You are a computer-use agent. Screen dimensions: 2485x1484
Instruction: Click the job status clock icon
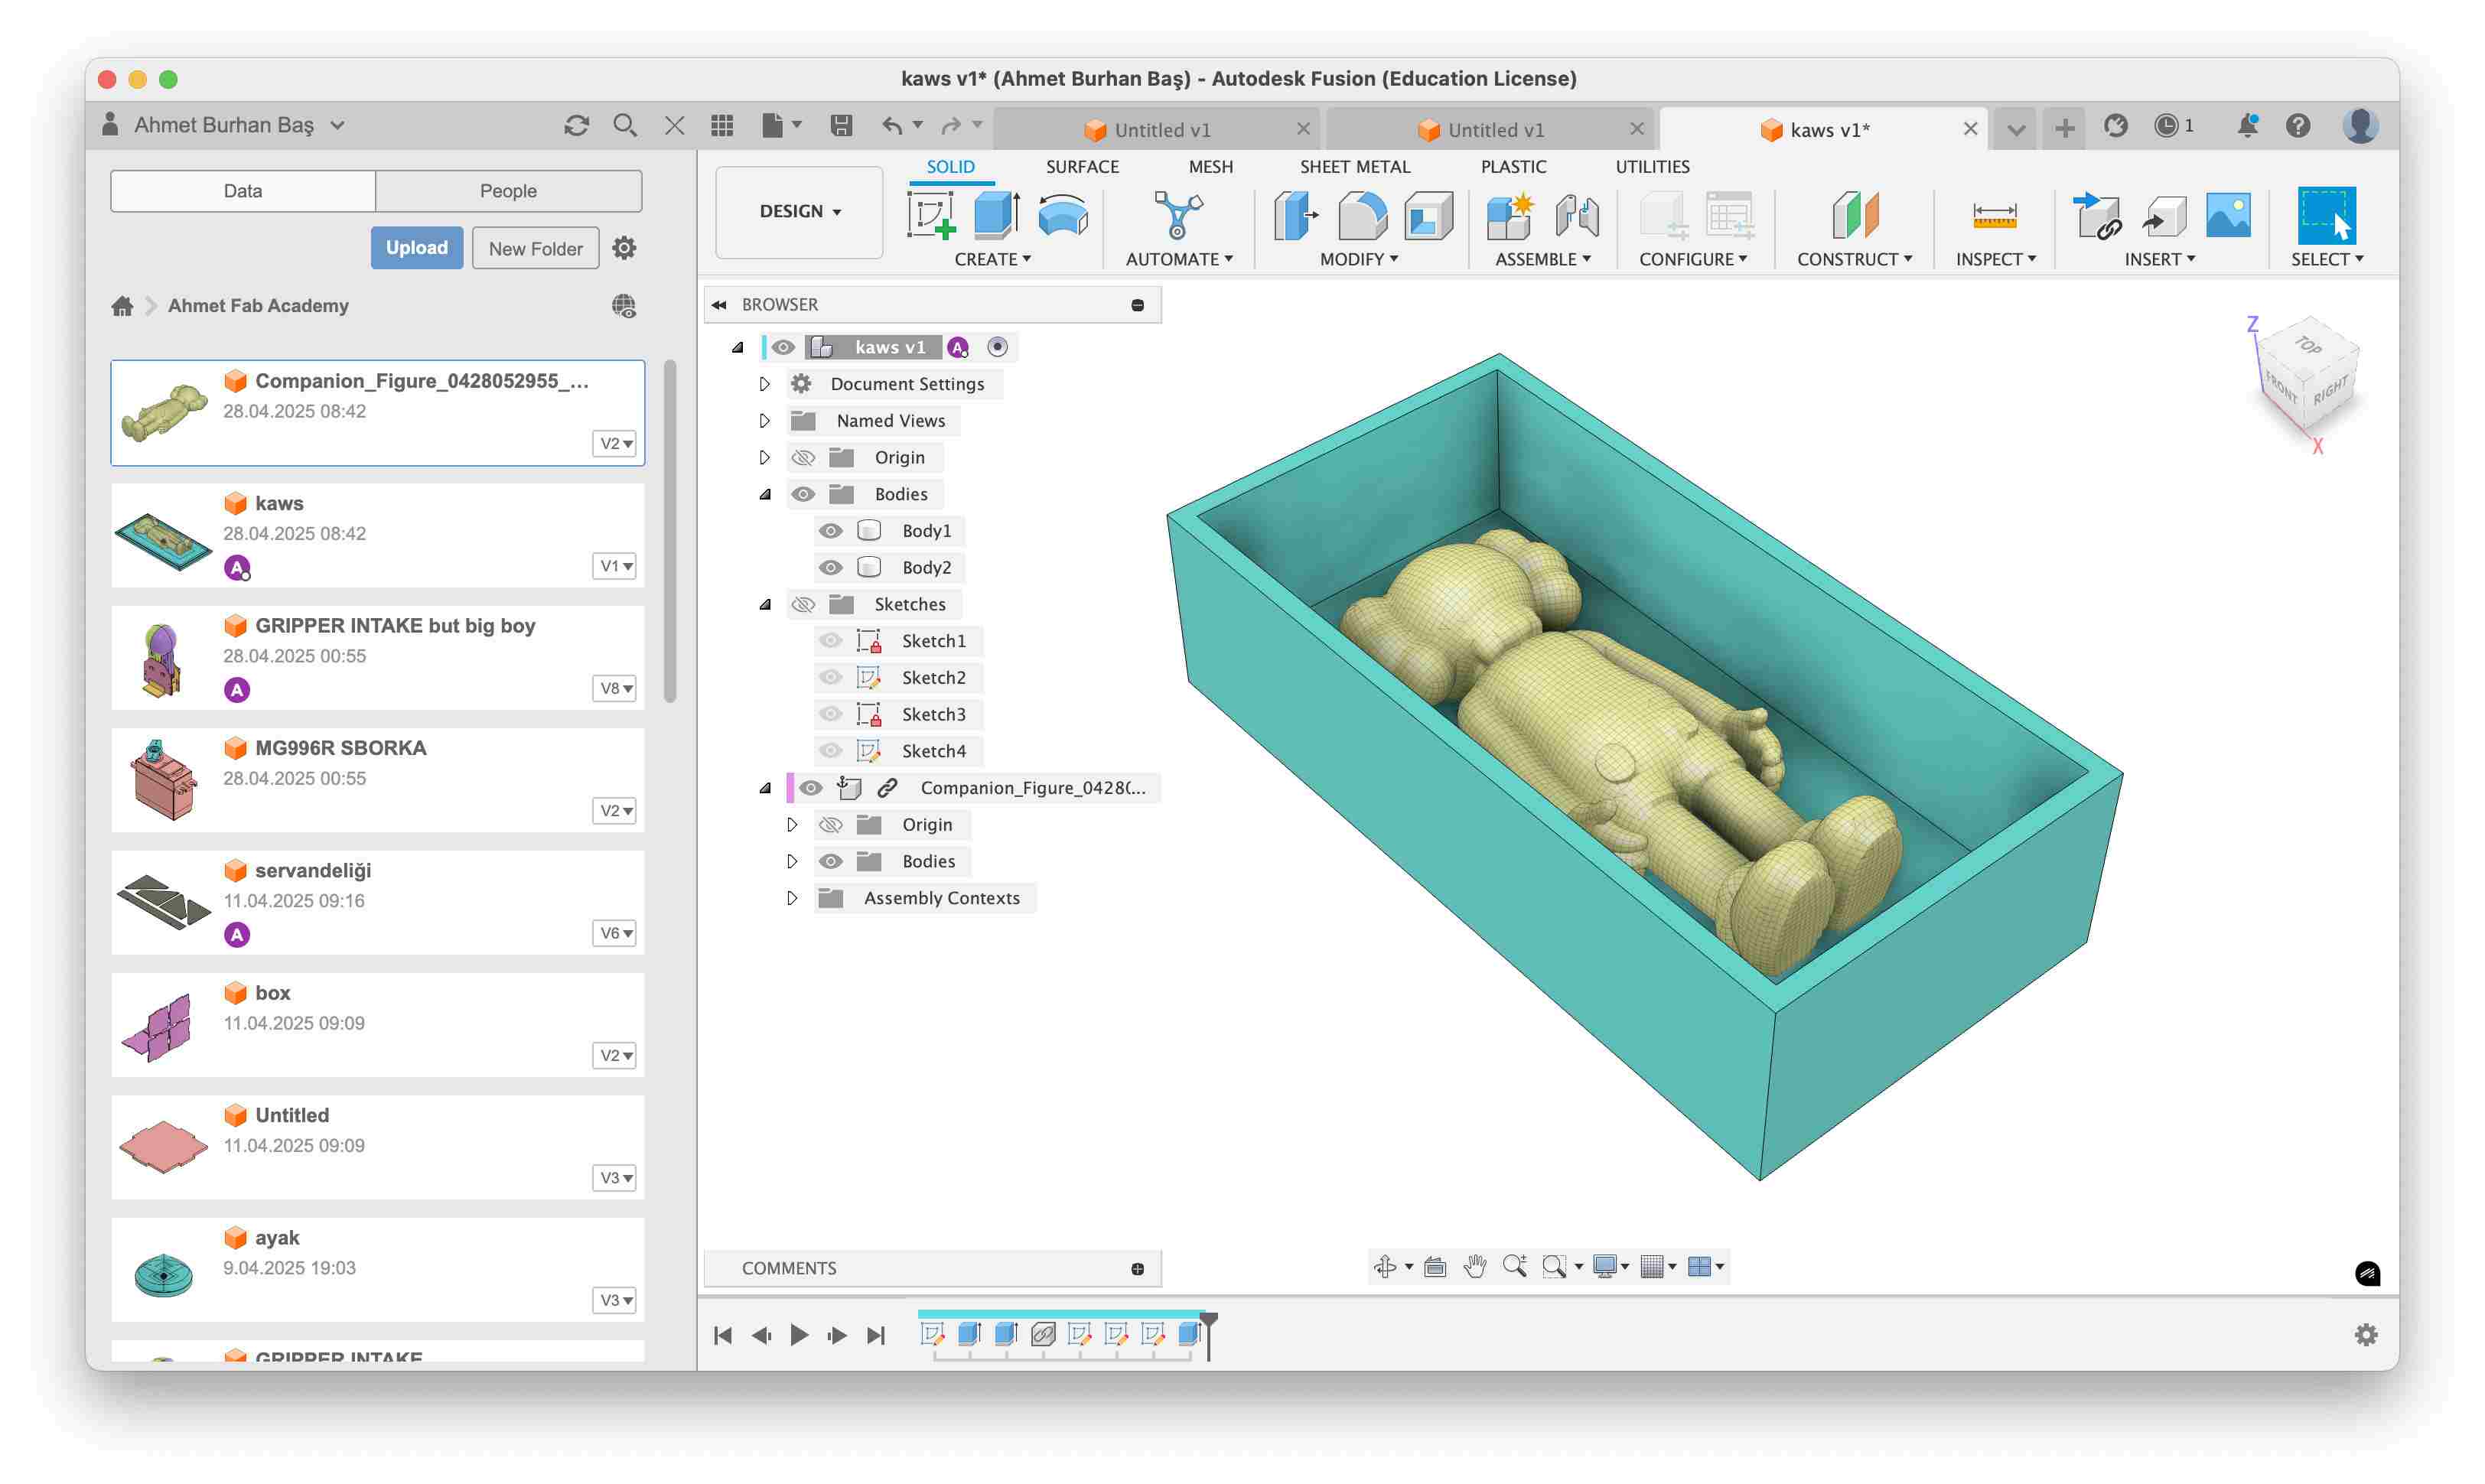pos(2165,126)
